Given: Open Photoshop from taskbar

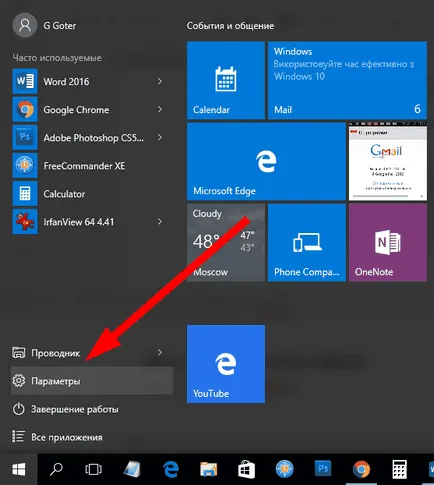Looking at the screenshot, I should pos(323,469).
